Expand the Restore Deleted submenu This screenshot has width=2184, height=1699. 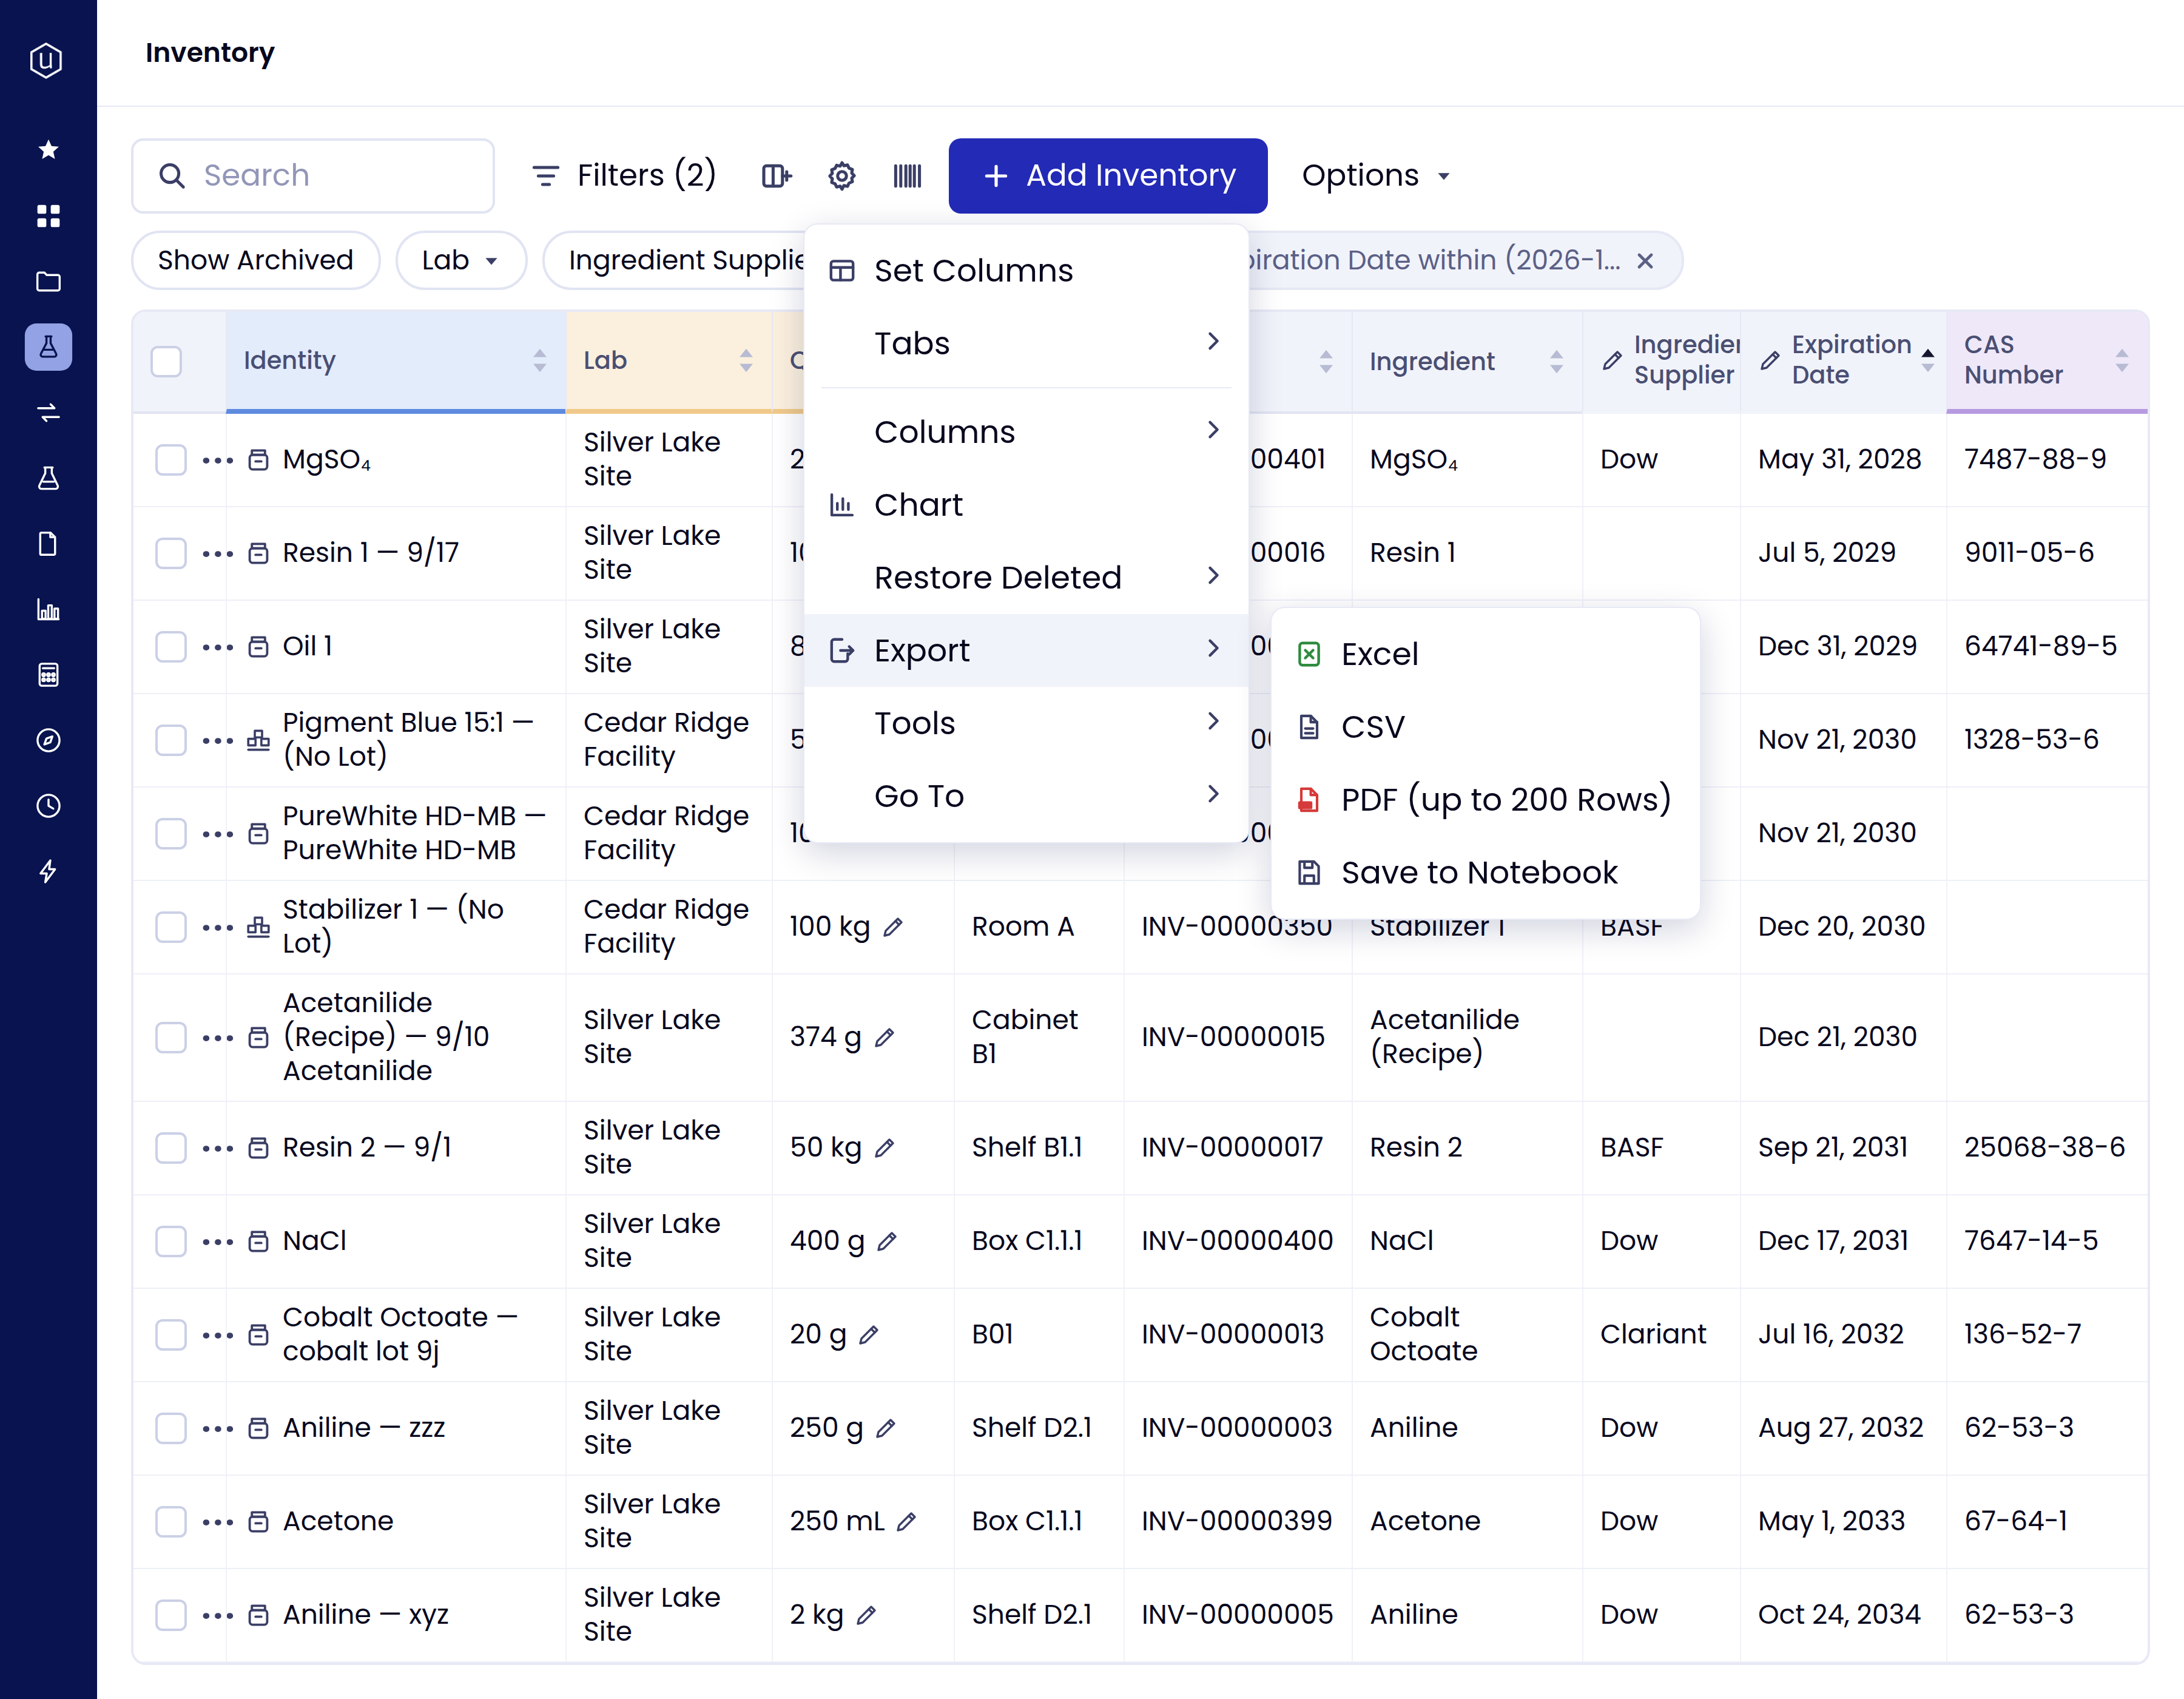(1026, 577)
